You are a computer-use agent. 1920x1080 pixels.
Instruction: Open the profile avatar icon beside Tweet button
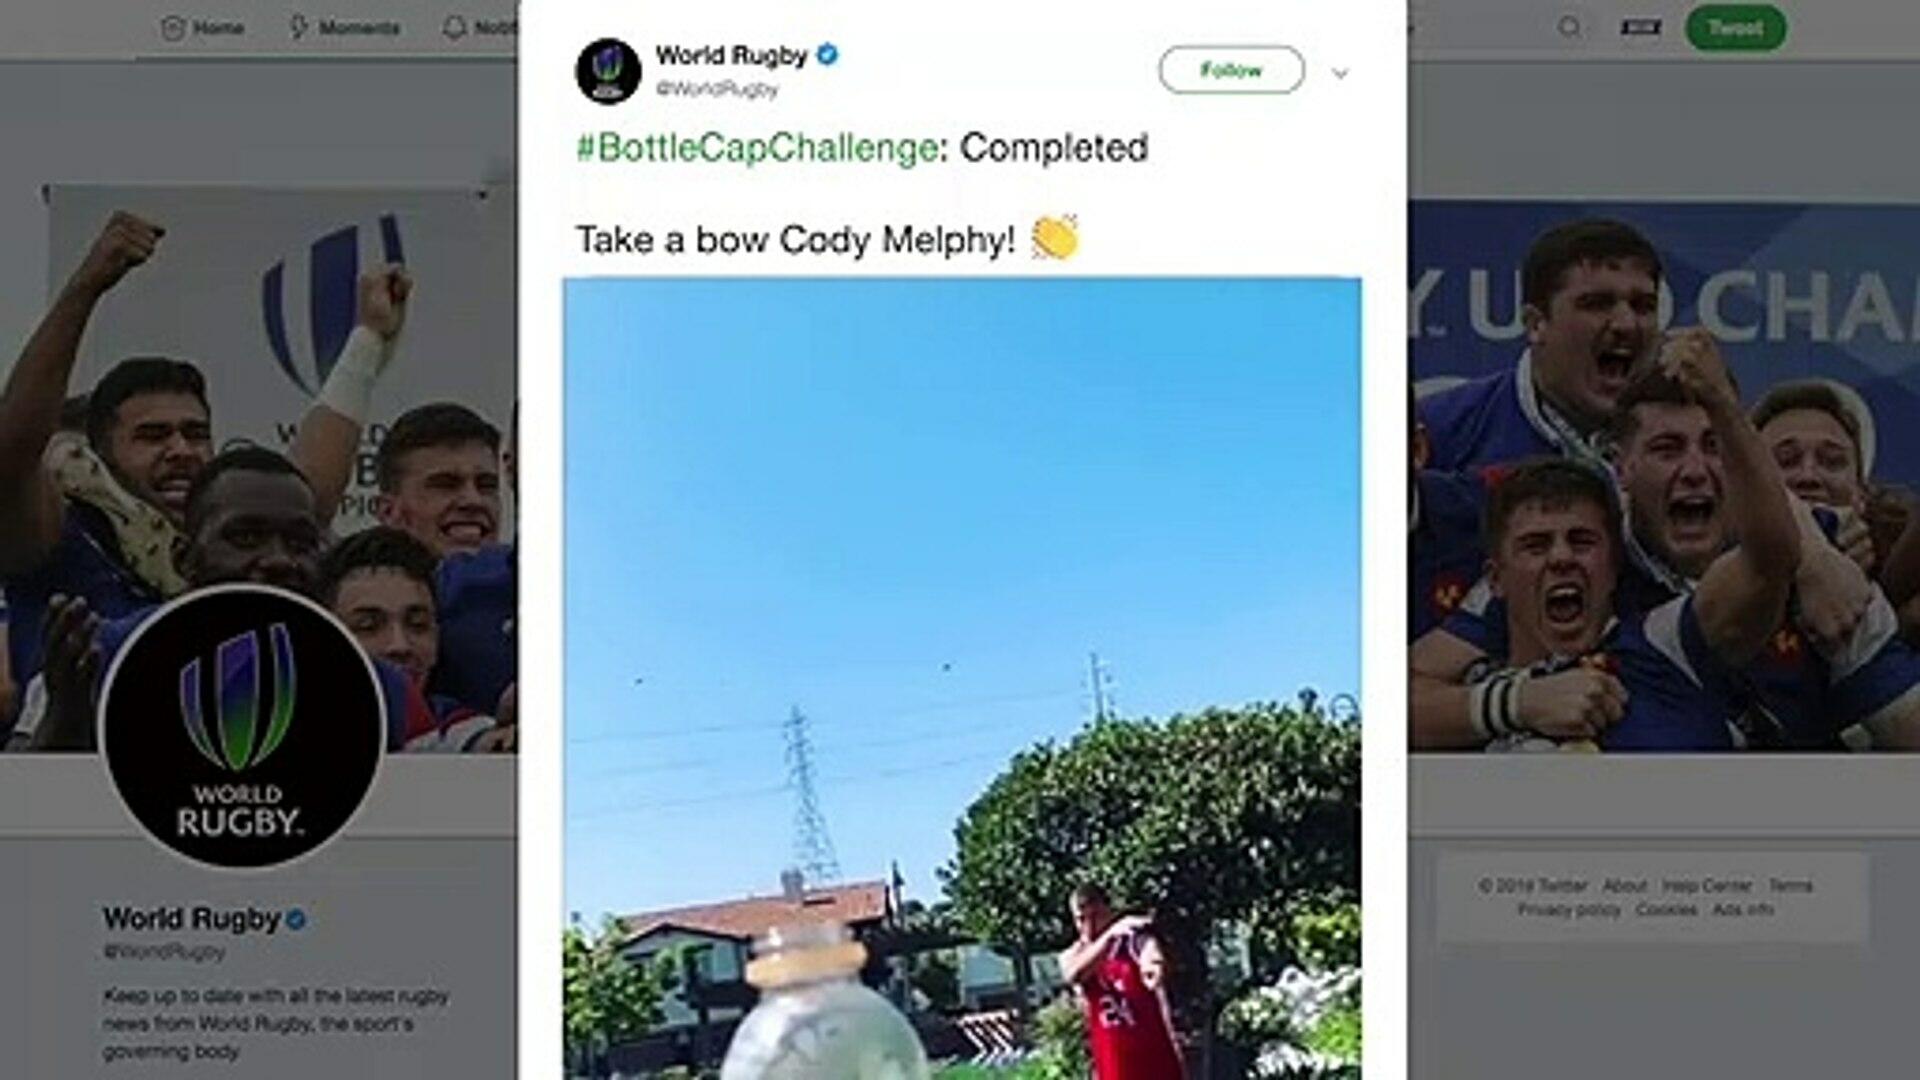pyautogui.click(x=1641, y=27)
